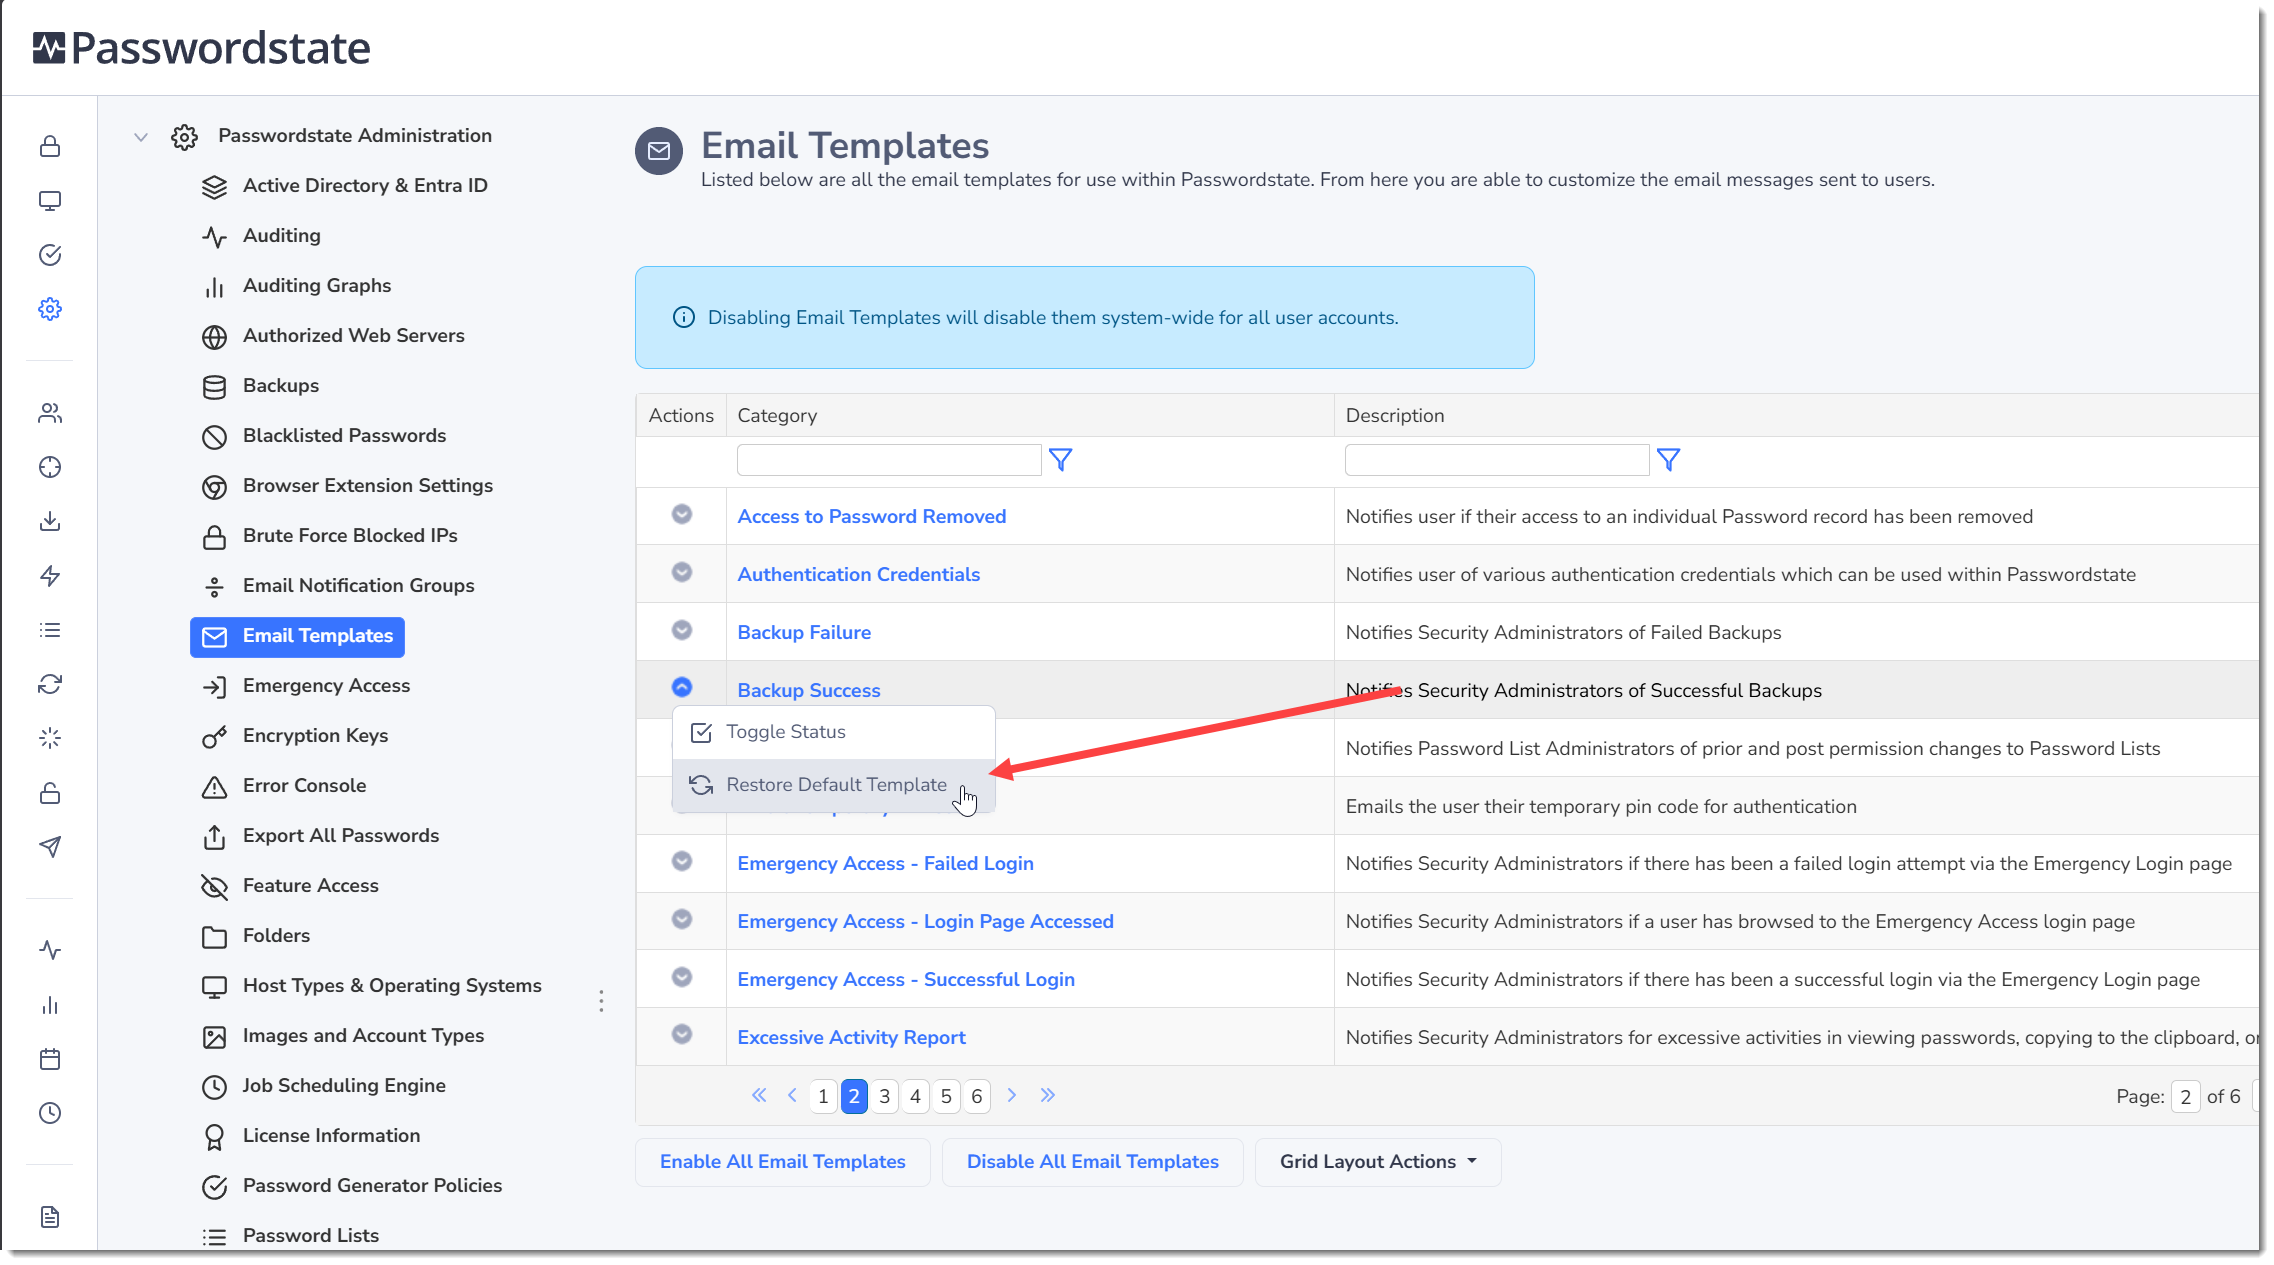The height and width of the screenshot is (1265, 2274).
Task: Click the Description column filter funnel icon
Action: click(1668, 460)
